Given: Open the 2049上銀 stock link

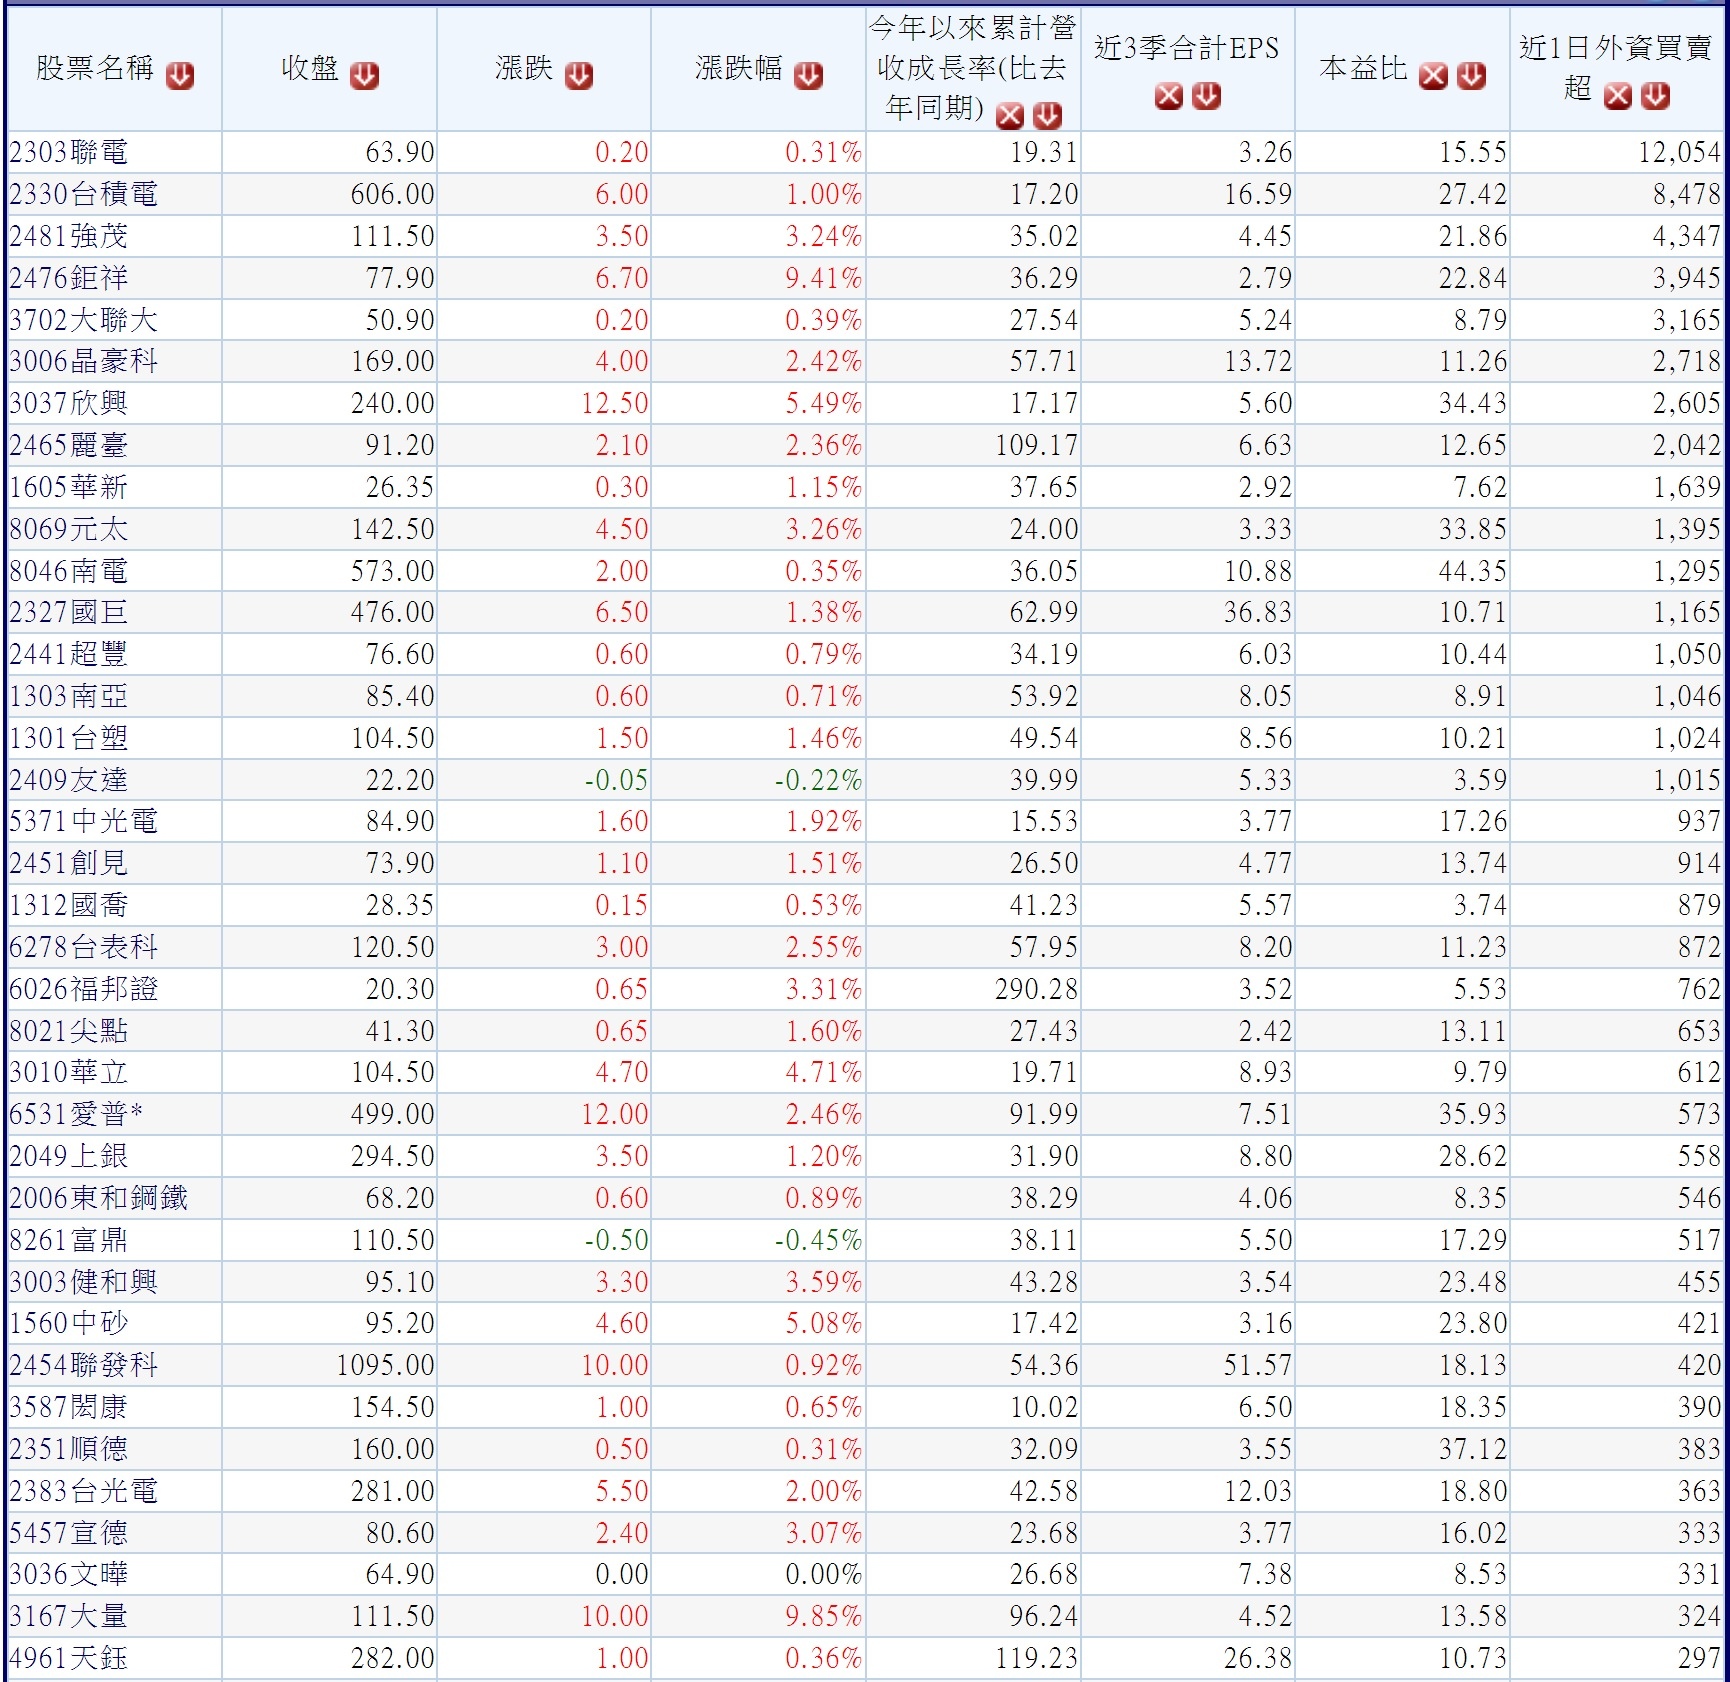Looking at the screenshot, I should tap(69, 1156).
